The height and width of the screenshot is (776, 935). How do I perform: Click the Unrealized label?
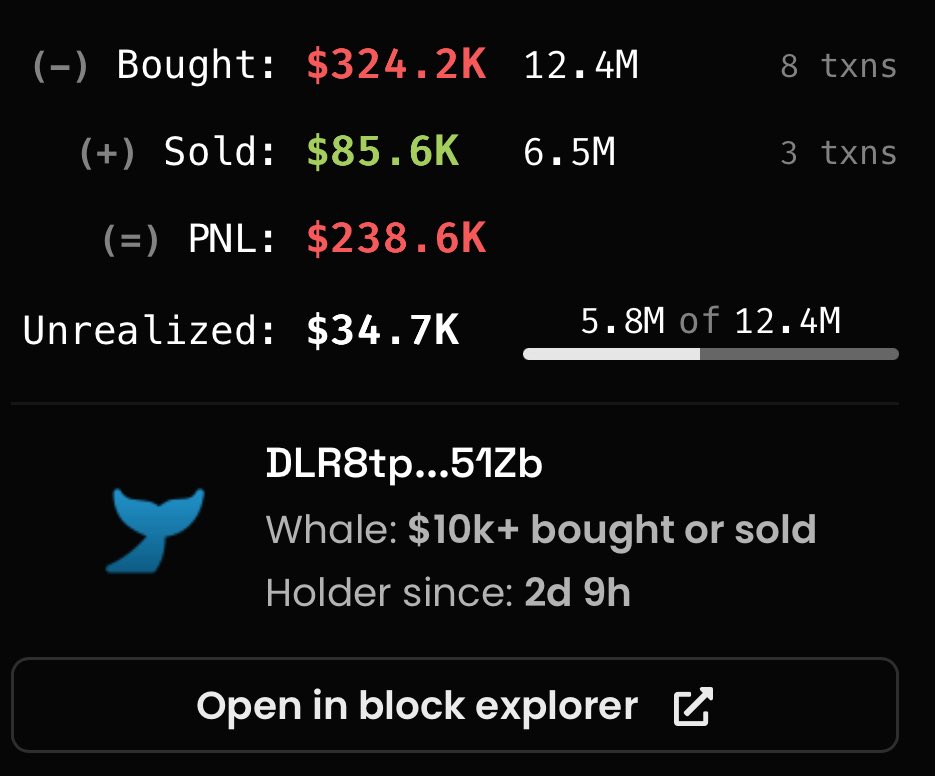[150, 330]
